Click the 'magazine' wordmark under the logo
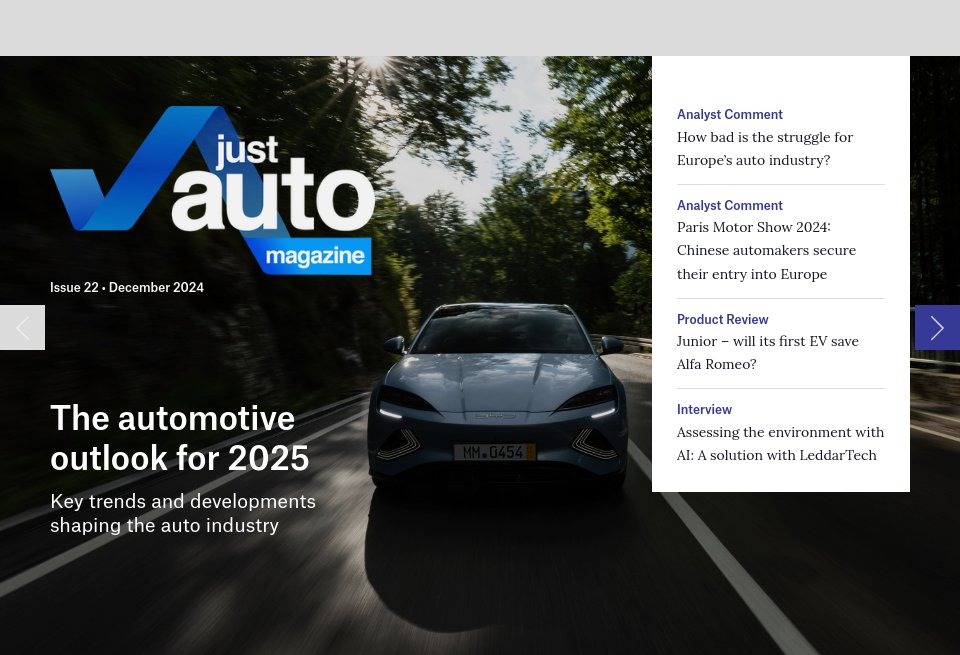This screenshot has height=655, width=960. coord(316,255)
